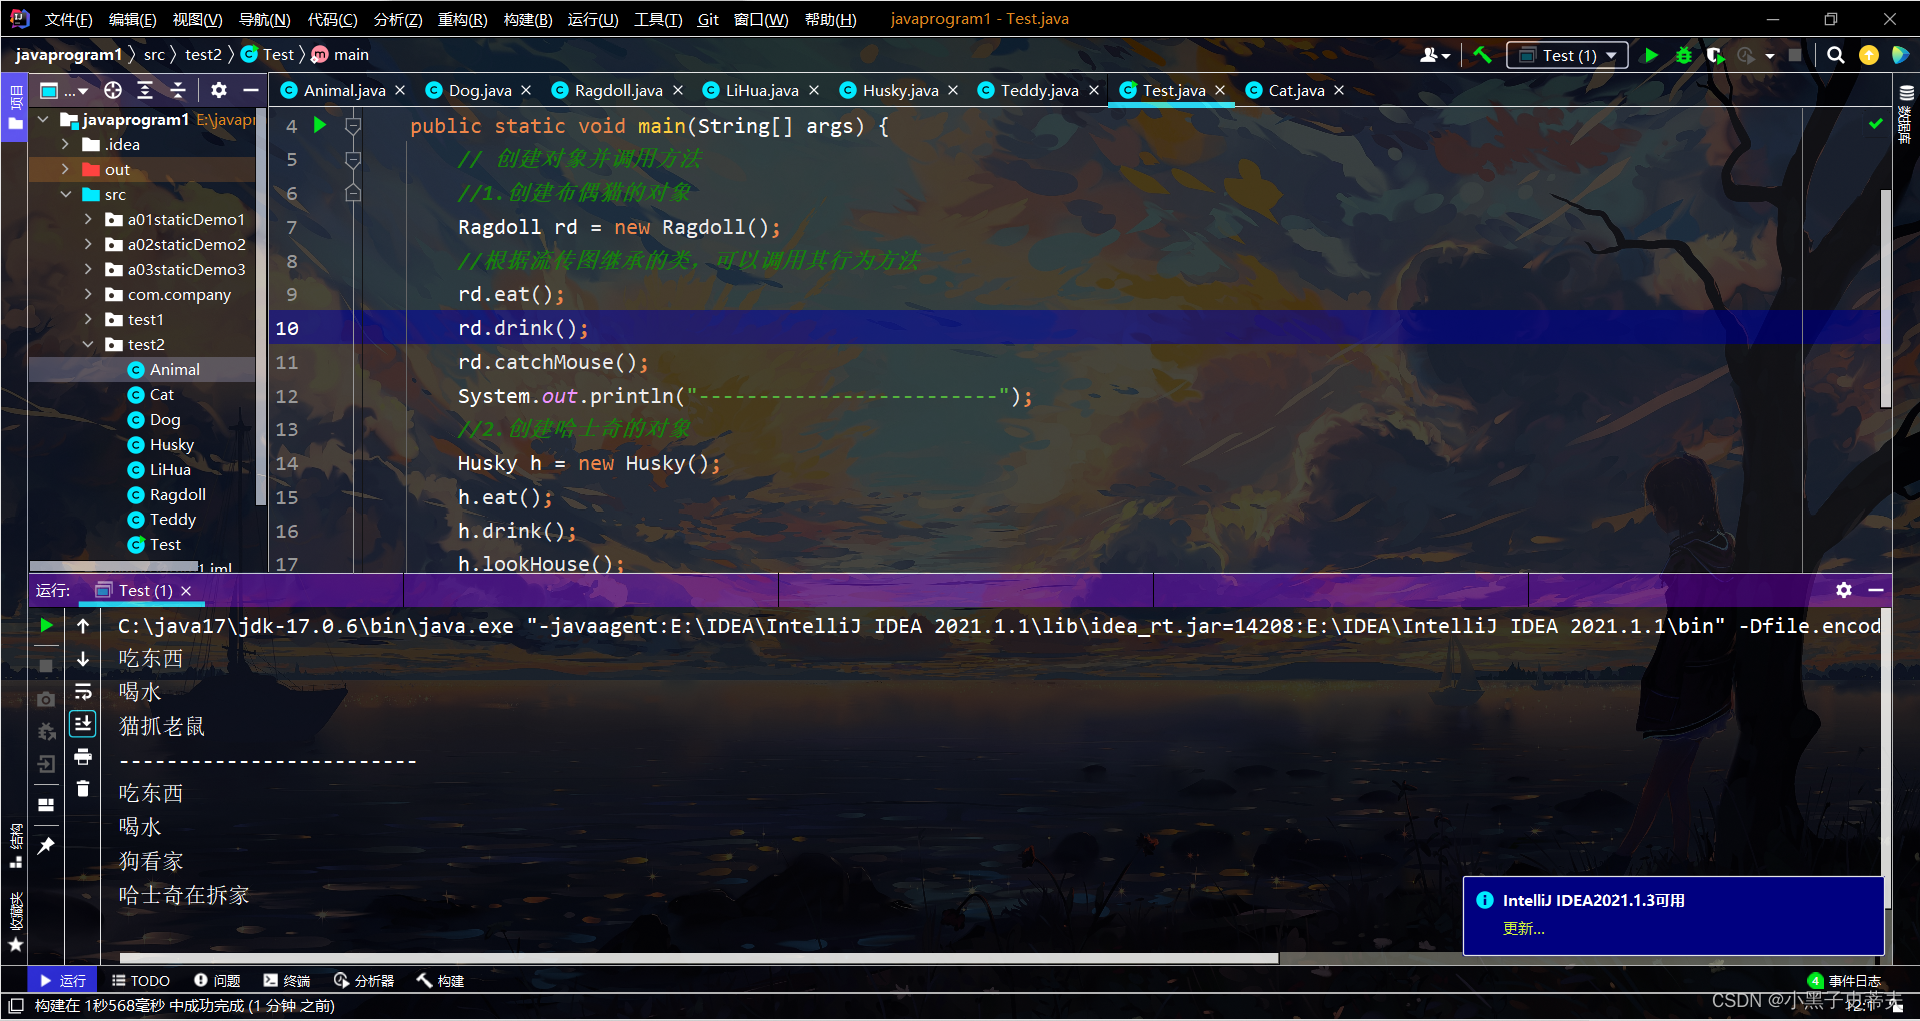Viewport: 1920px width, 1021px height.
Task: Open the 文件(F) menu
Action: click(x=68, y=19)
